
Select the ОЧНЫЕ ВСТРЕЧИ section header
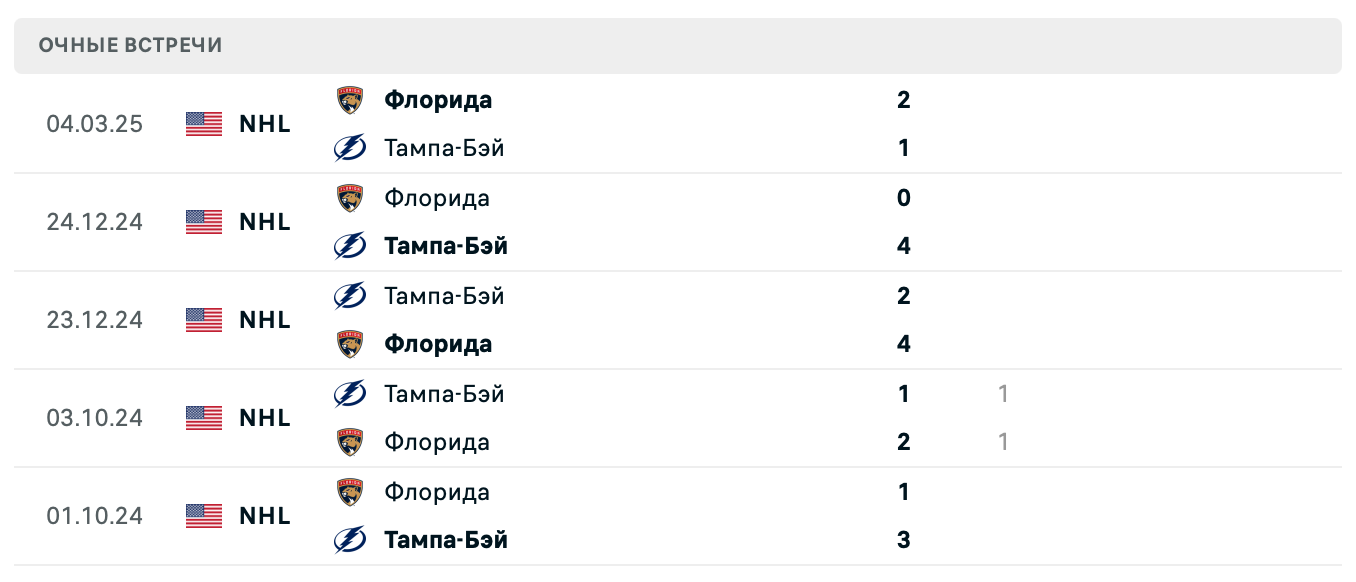click(x=129, y=45)
